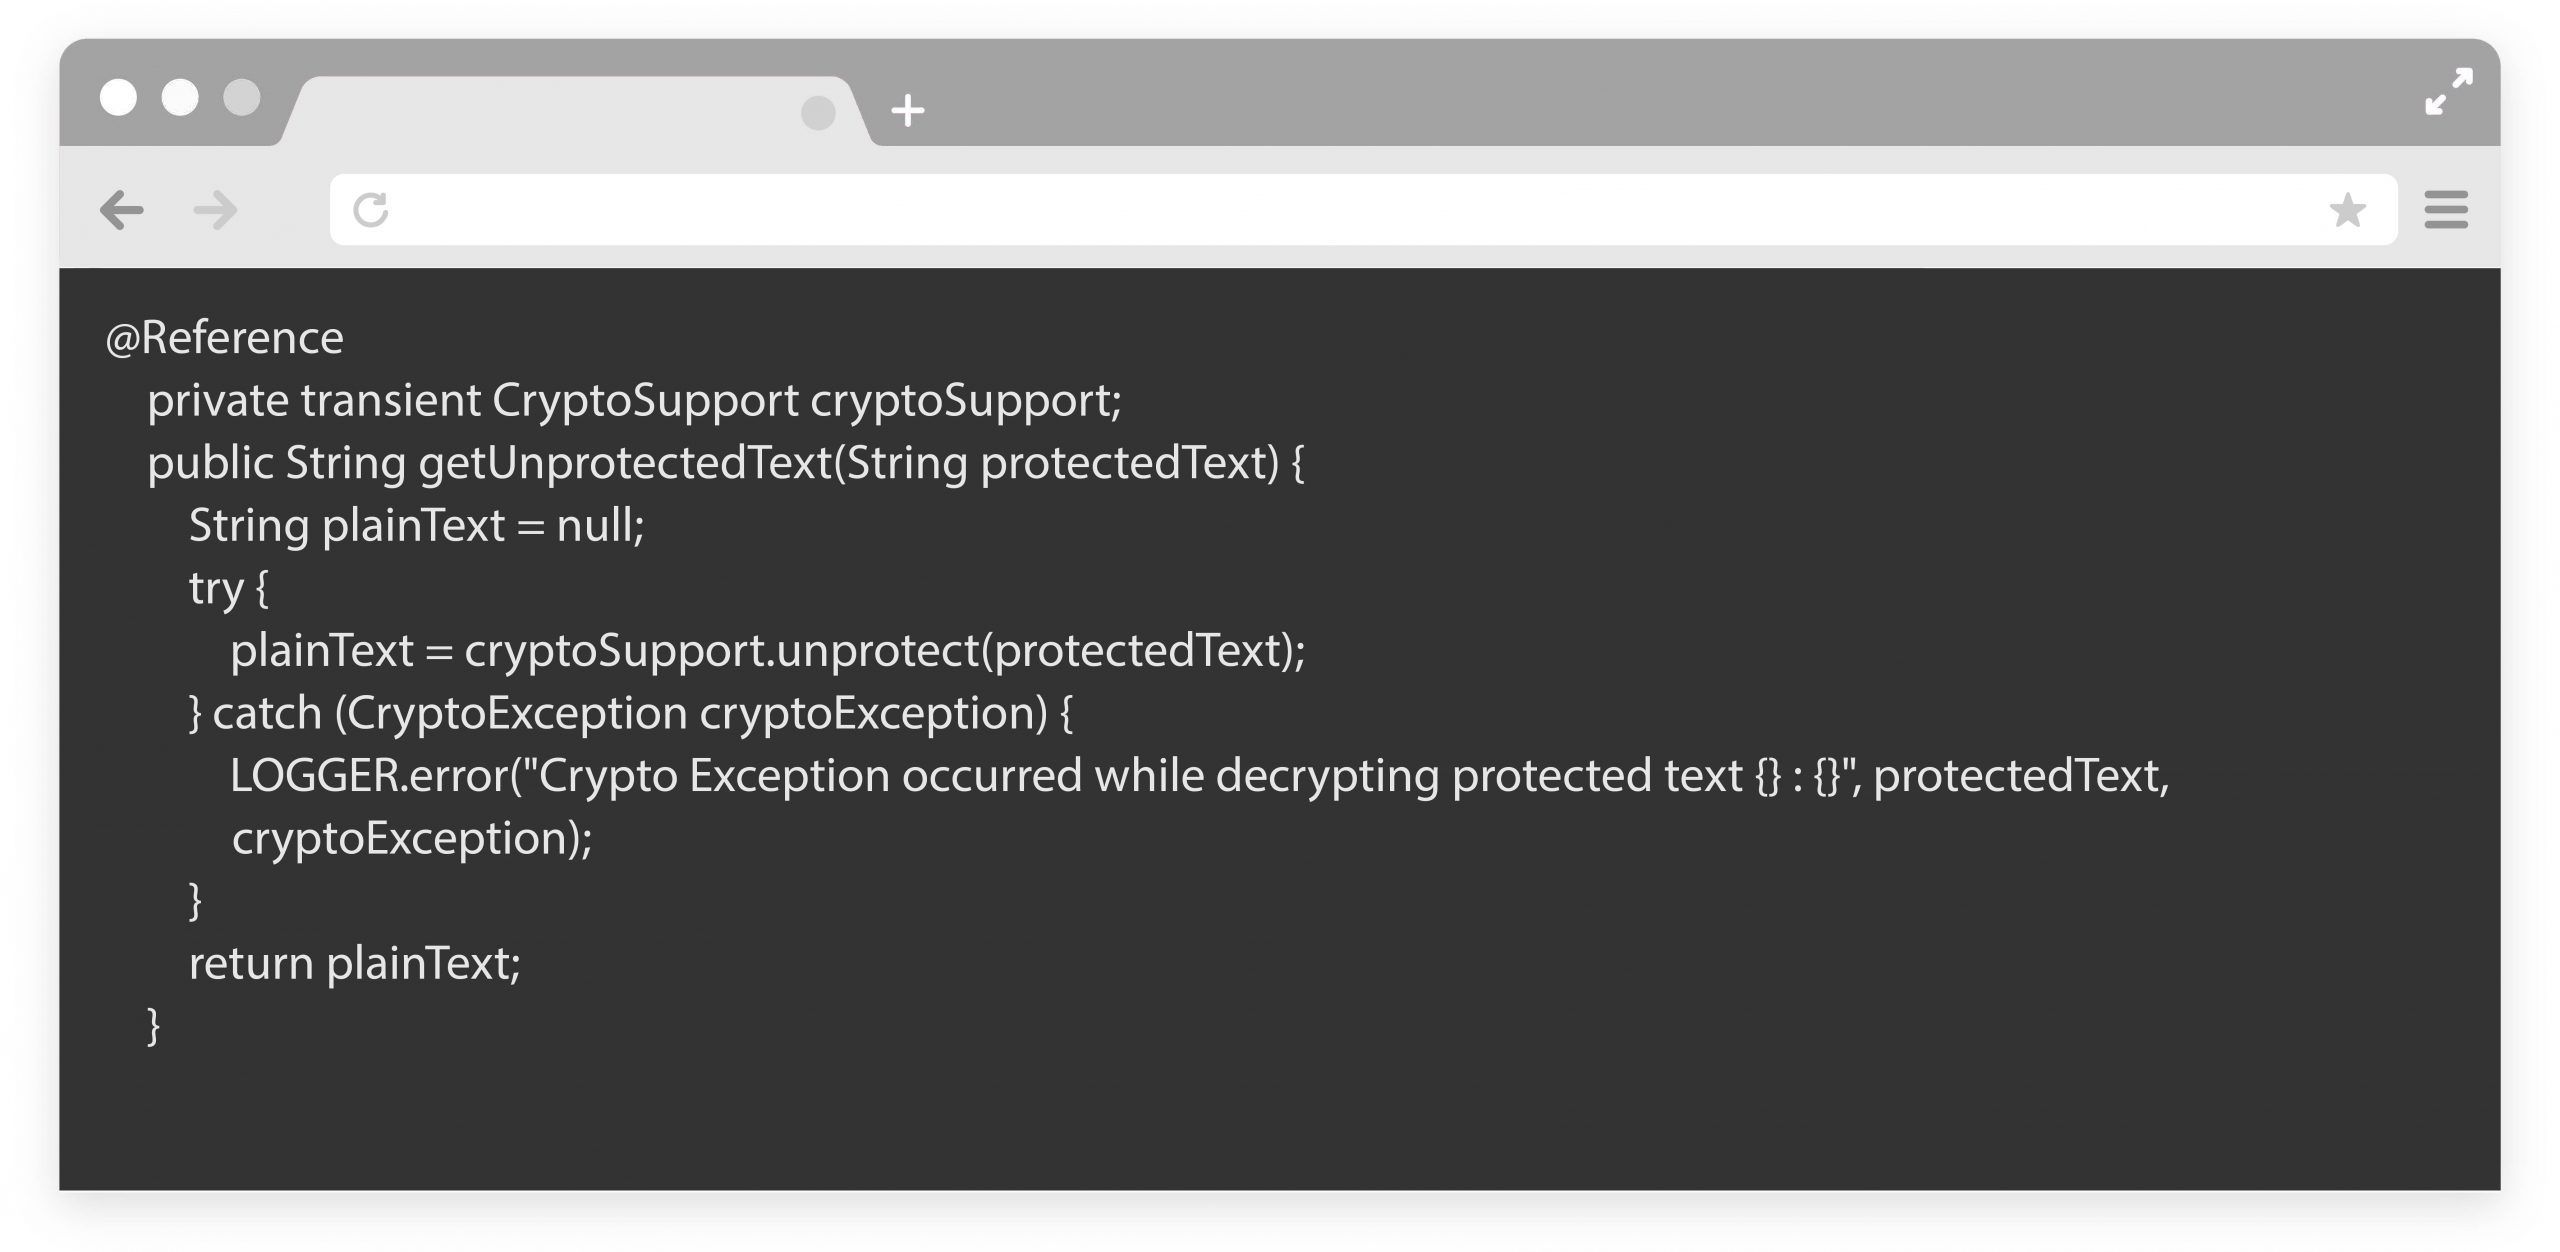This screenshot has height=1252, width=2560.
Task: Bookmark page with the star icon
Action: click(x=2347, y=210)
